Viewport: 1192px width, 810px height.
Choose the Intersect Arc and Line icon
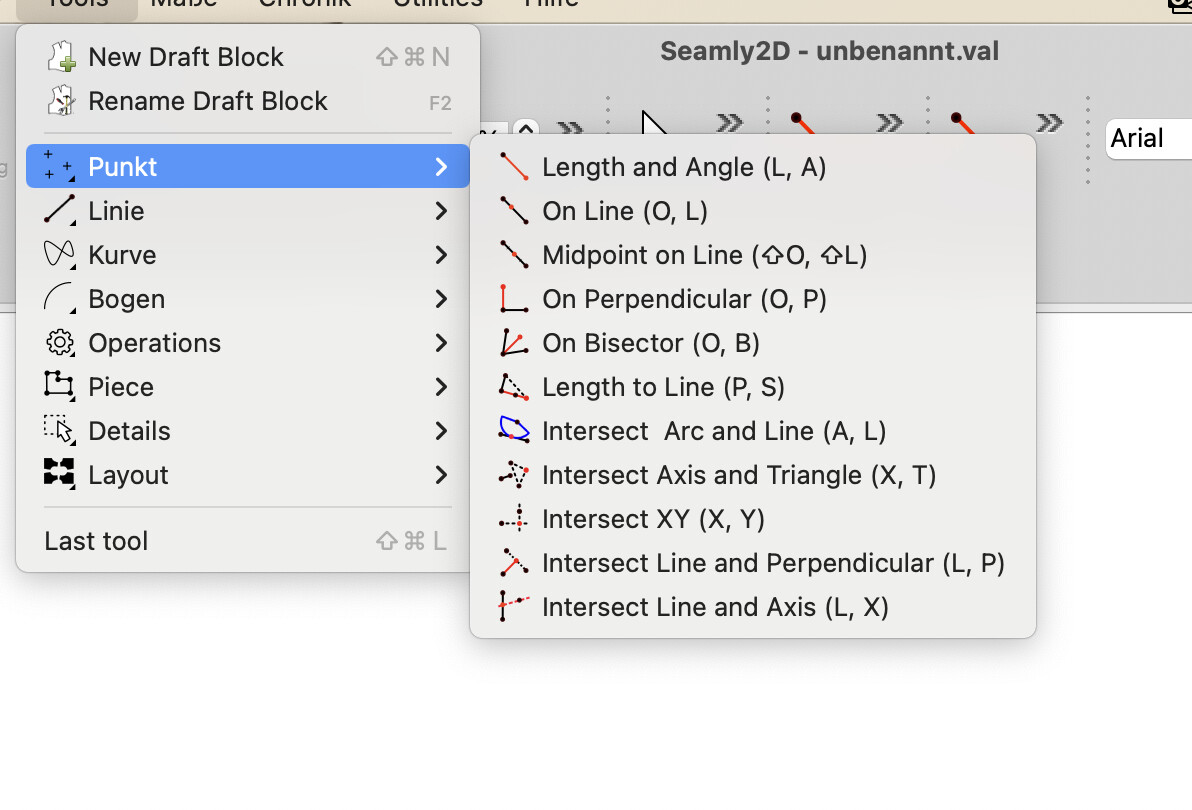[514, 431]
